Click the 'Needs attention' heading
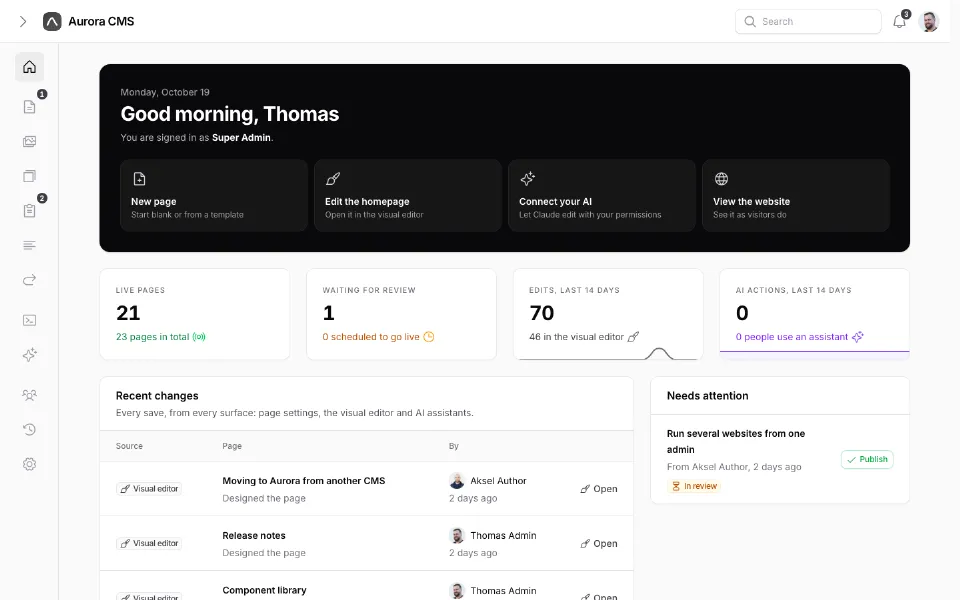960x600 pixels. (x=708, y=396)
